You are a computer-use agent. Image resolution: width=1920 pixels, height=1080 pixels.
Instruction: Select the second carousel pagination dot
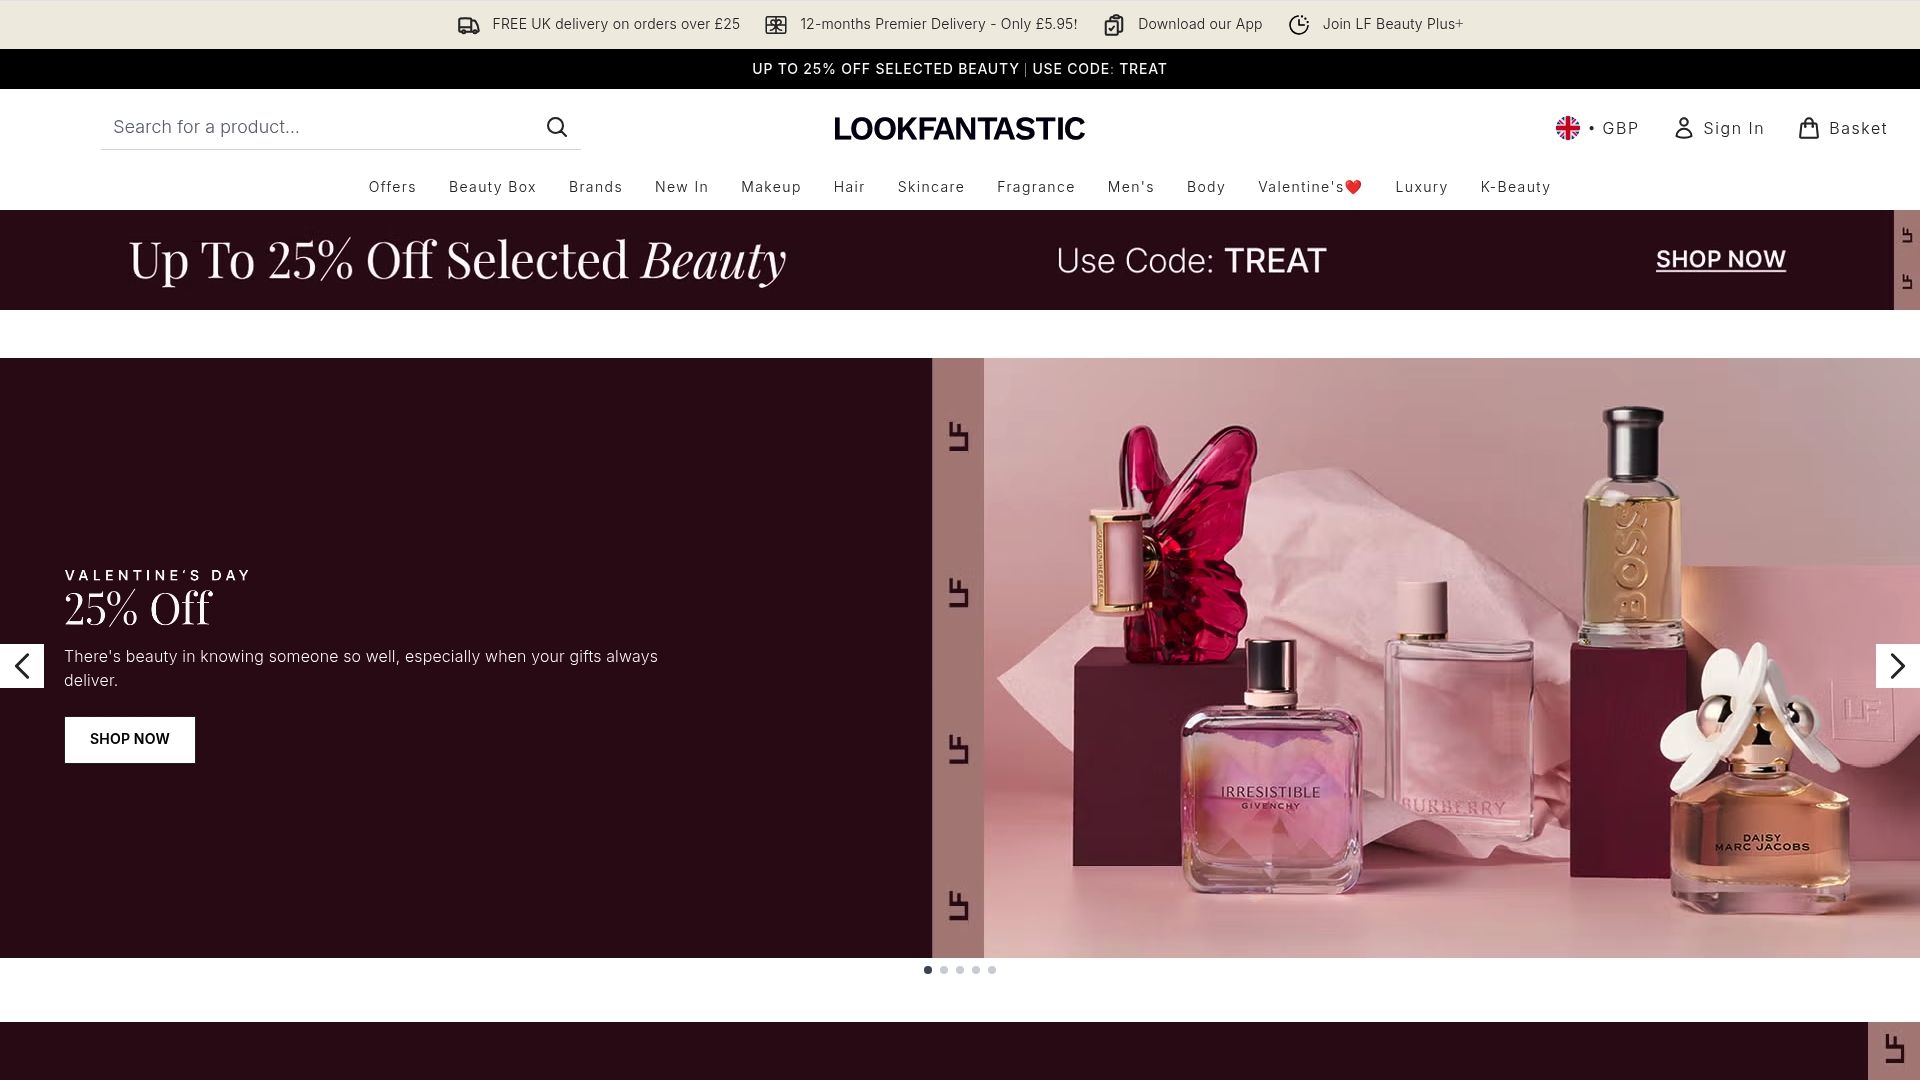[943, 969]
